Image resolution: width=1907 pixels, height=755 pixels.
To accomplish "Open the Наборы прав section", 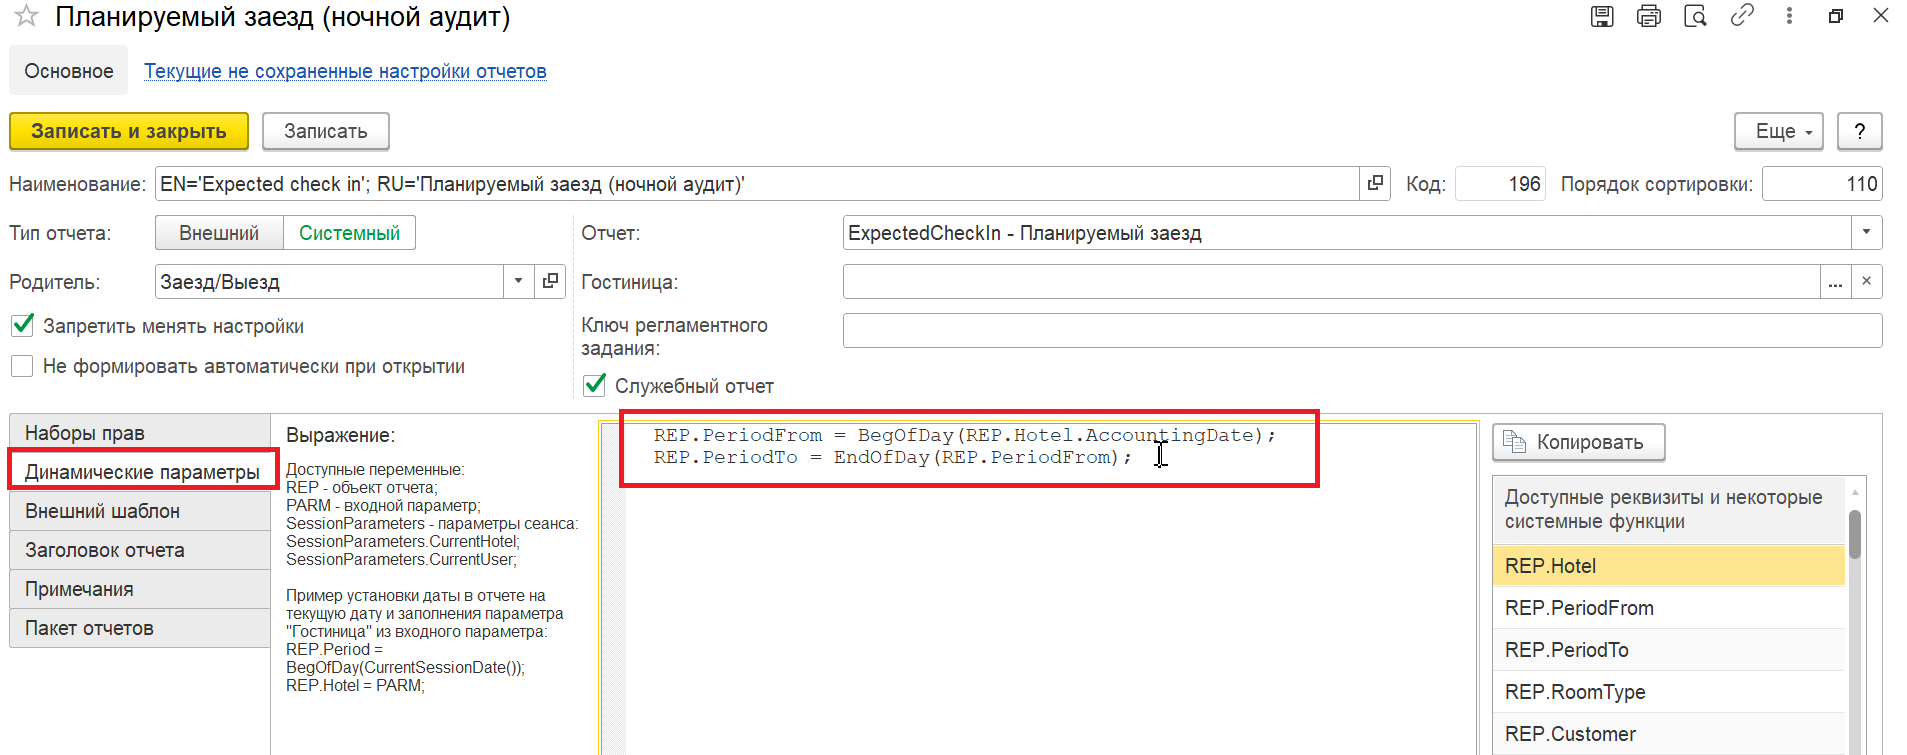I will (x=140, y=433).
